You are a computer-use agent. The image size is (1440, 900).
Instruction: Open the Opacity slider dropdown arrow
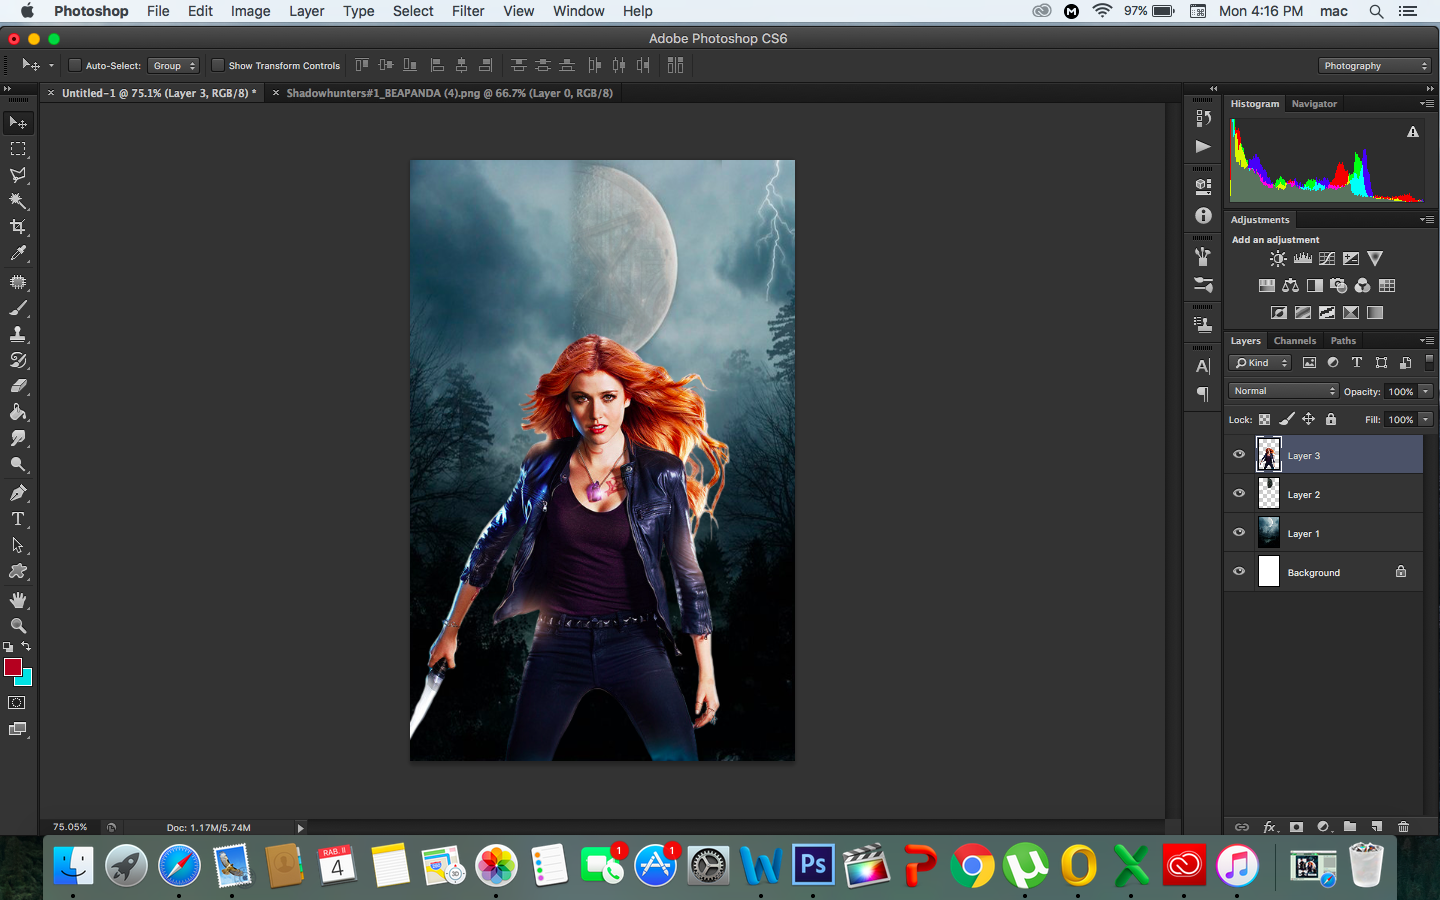click(1426, 392)
